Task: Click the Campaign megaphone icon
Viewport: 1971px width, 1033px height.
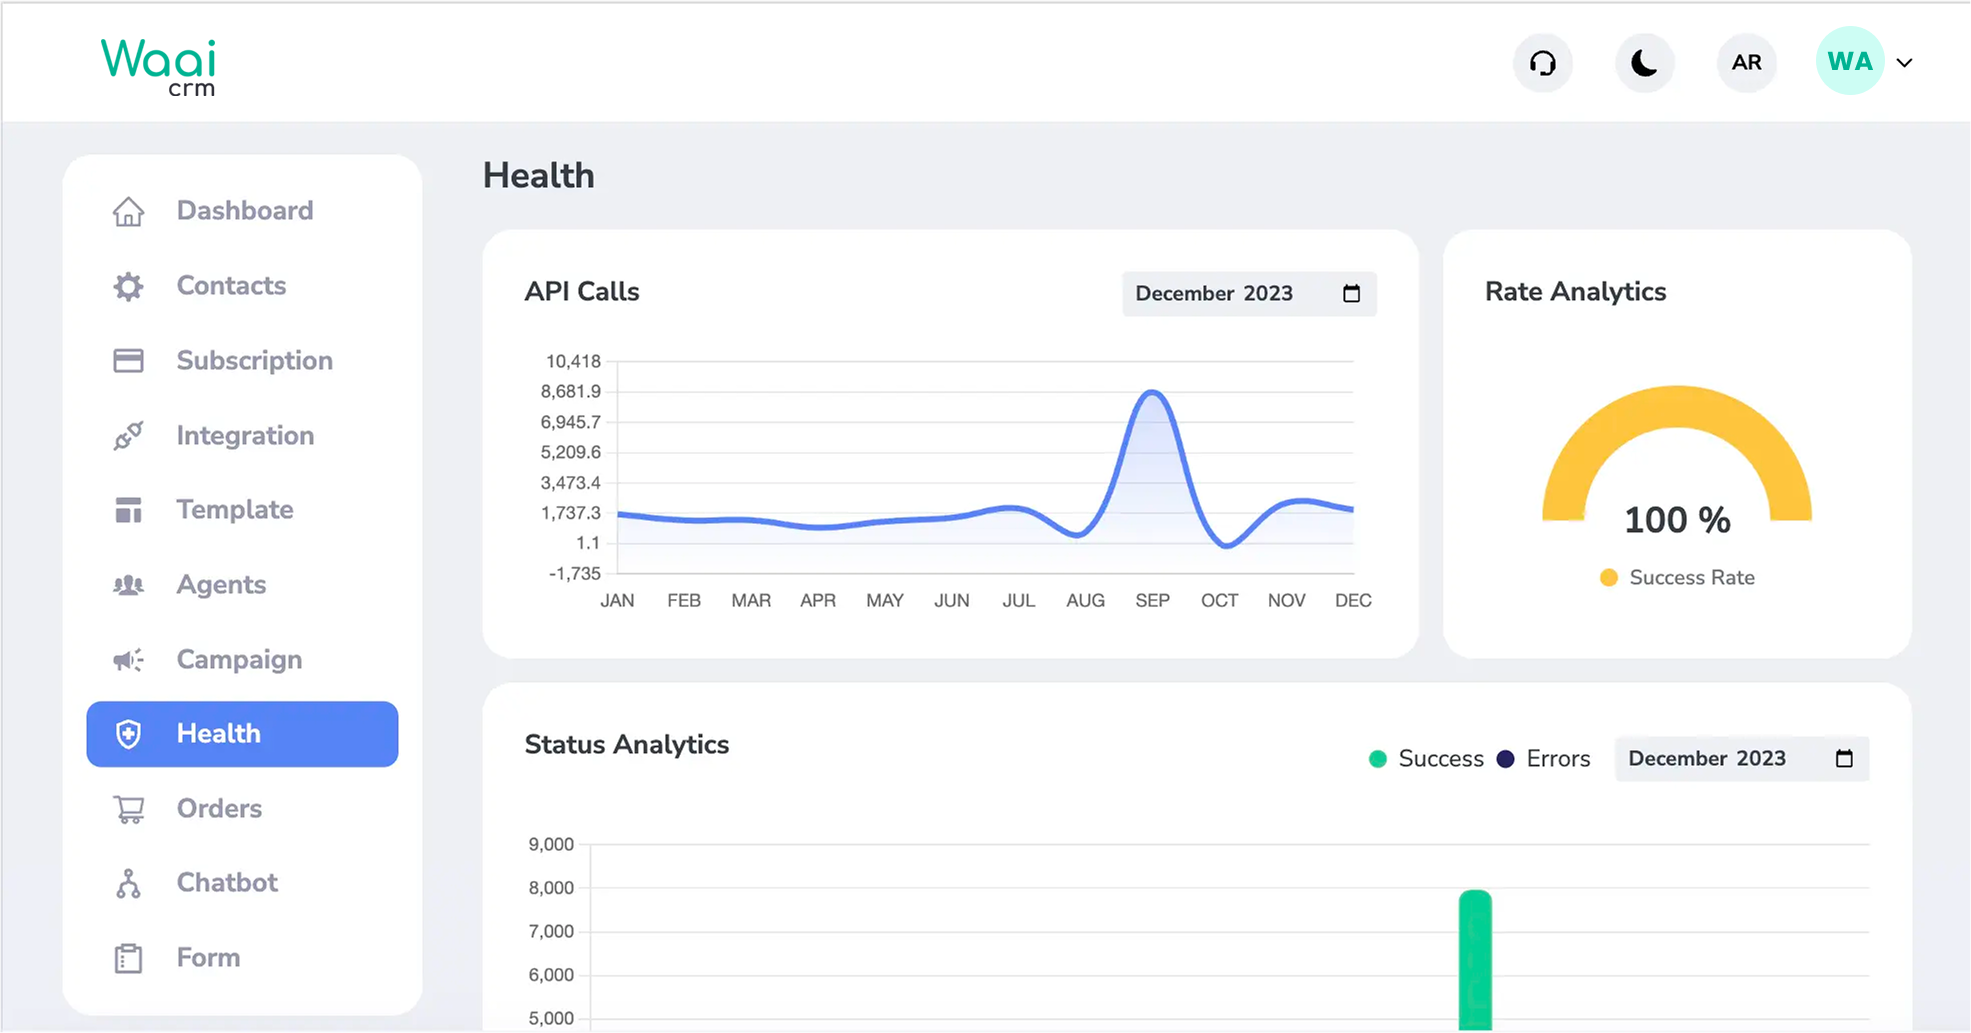Action: pyautogui.click(x=128, y=660)
